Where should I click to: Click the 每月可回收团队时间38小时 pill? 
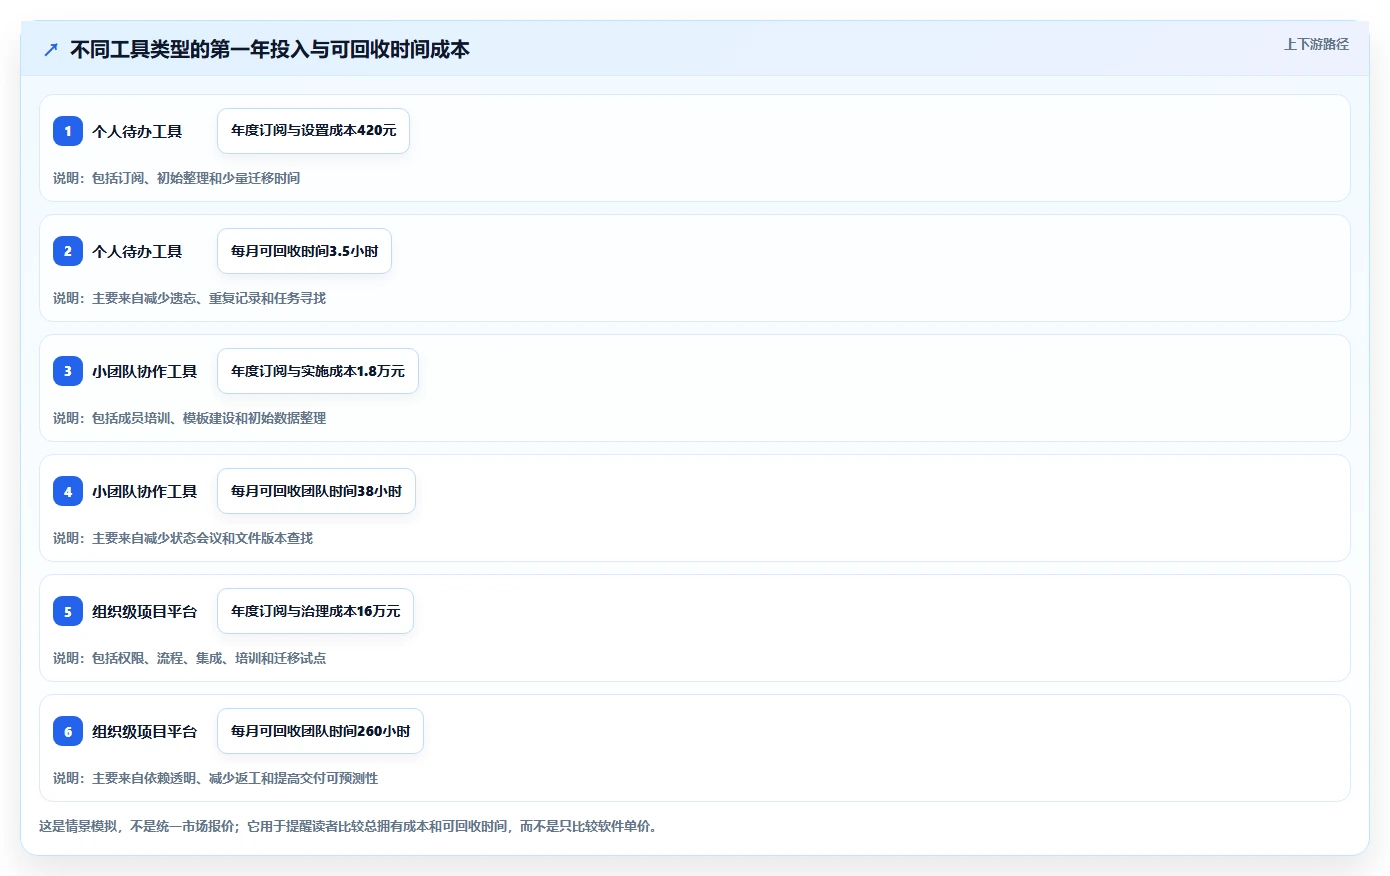click(316, 491)
